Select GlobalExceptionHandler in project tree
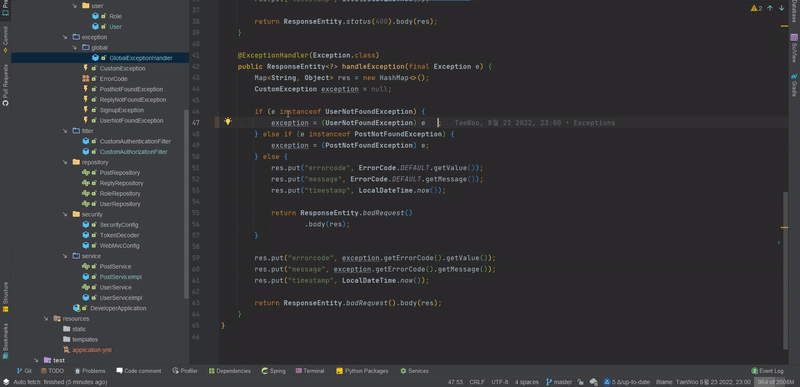 point(141,58)
